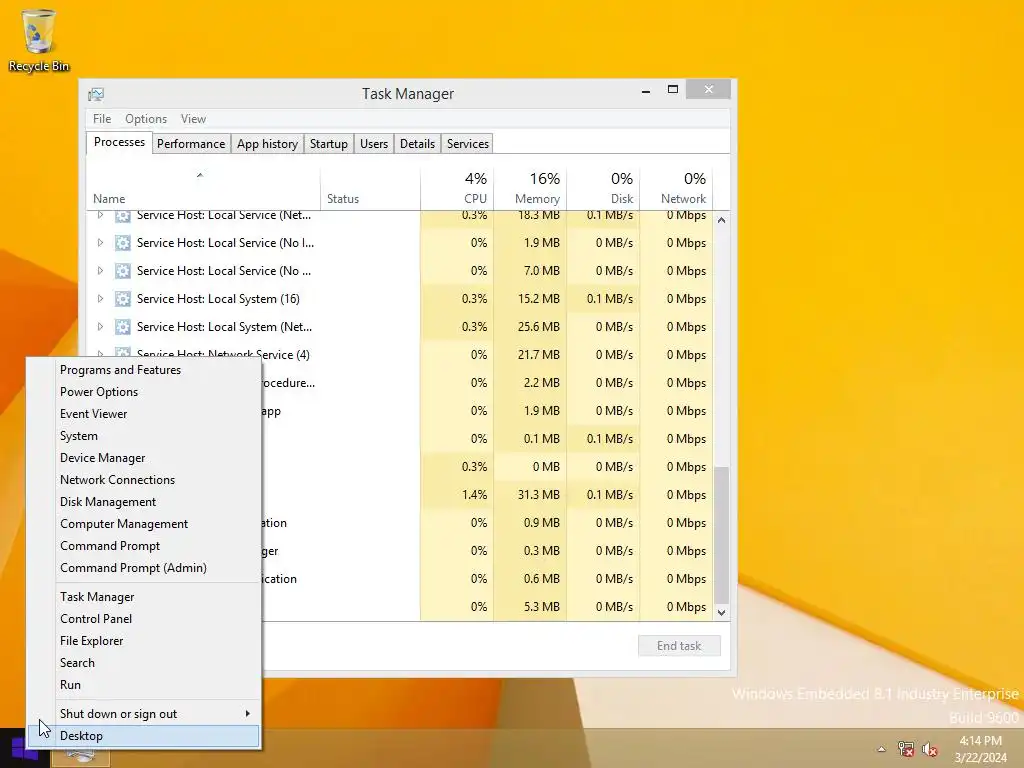The image size is (1024, 768).
Task: Launch Command Prompt (Admin) entry
Action: (144, 568)
